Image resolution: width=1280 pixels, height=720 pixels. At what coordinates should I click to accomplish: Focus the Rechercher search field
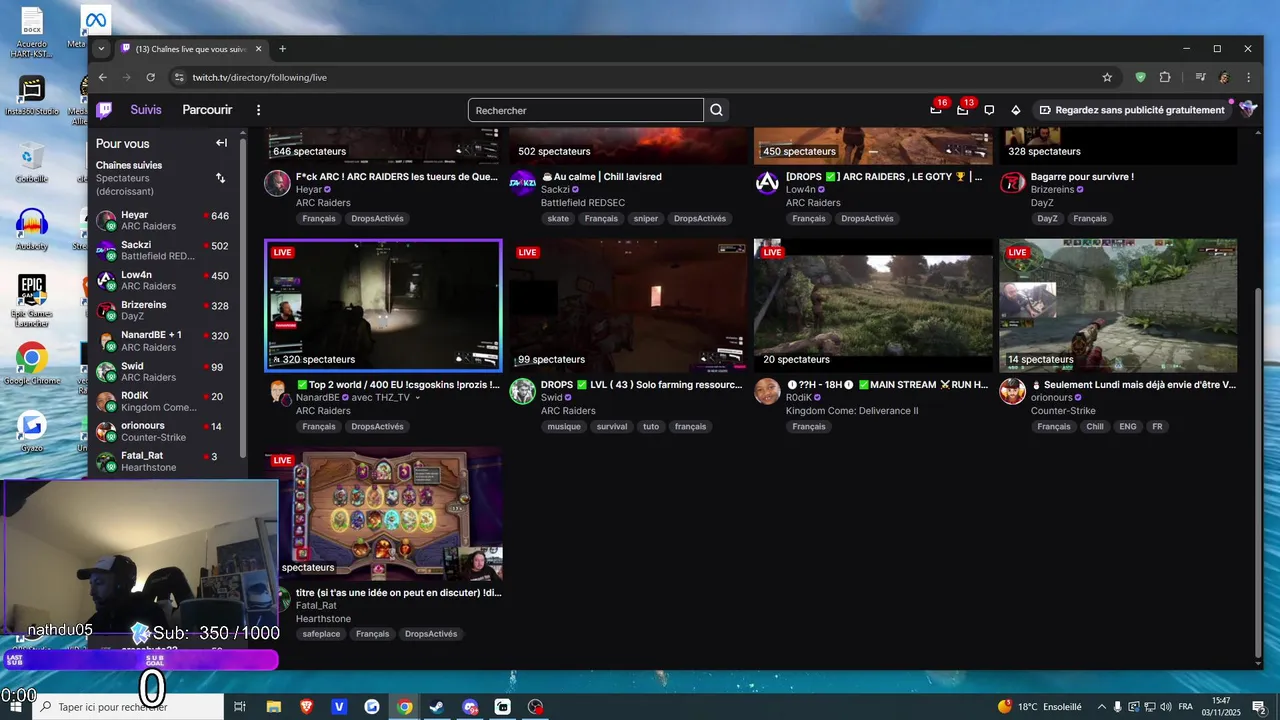click(x=586, y=110)
